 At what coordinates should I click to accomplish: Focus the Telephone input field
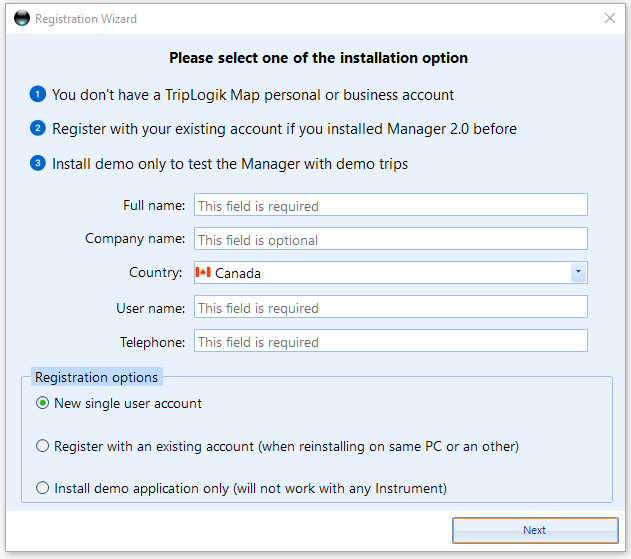390,341
